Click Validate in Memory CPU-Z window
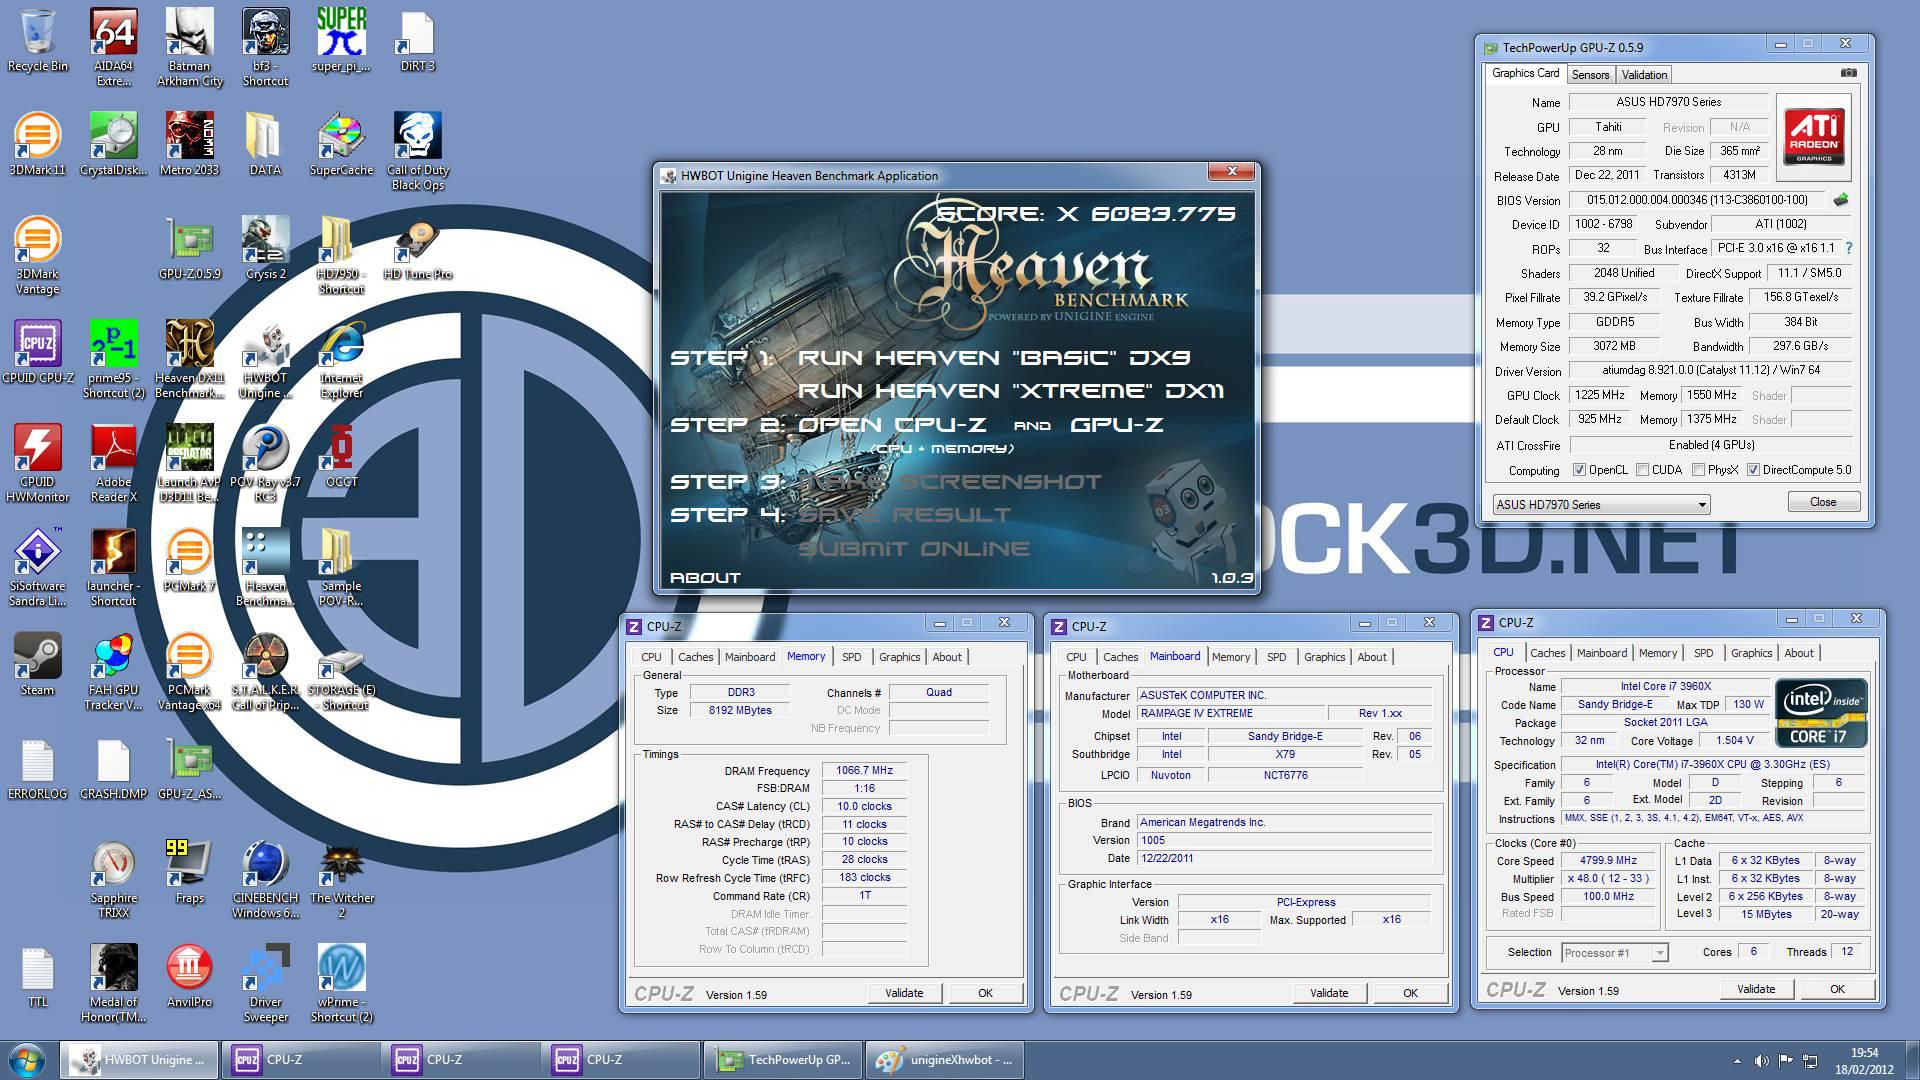The height and width of the screenshot is (1080, 1920). click(904, 993)
